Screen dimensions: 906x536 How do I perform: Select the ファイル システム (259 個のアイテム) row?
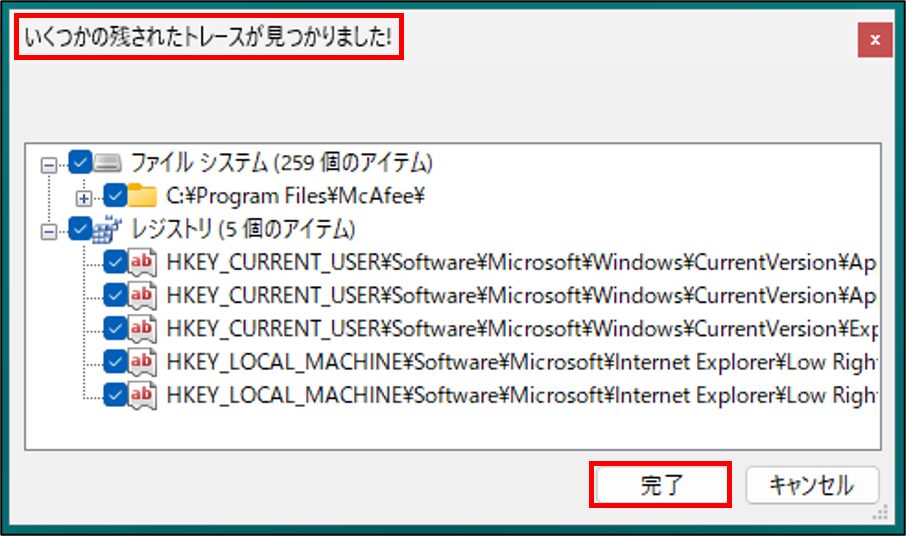(279, 162)
